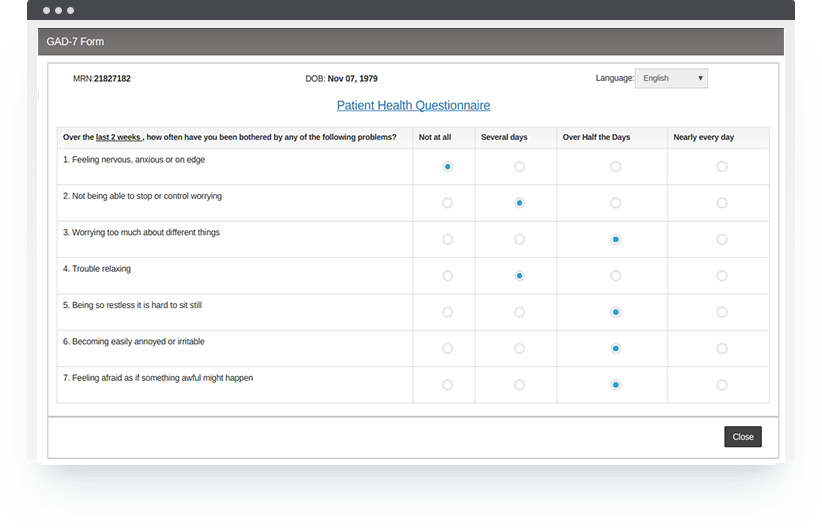Mark 'Not at all' for worrying too much
The image size is (822, 528).
tap(447, 240)
